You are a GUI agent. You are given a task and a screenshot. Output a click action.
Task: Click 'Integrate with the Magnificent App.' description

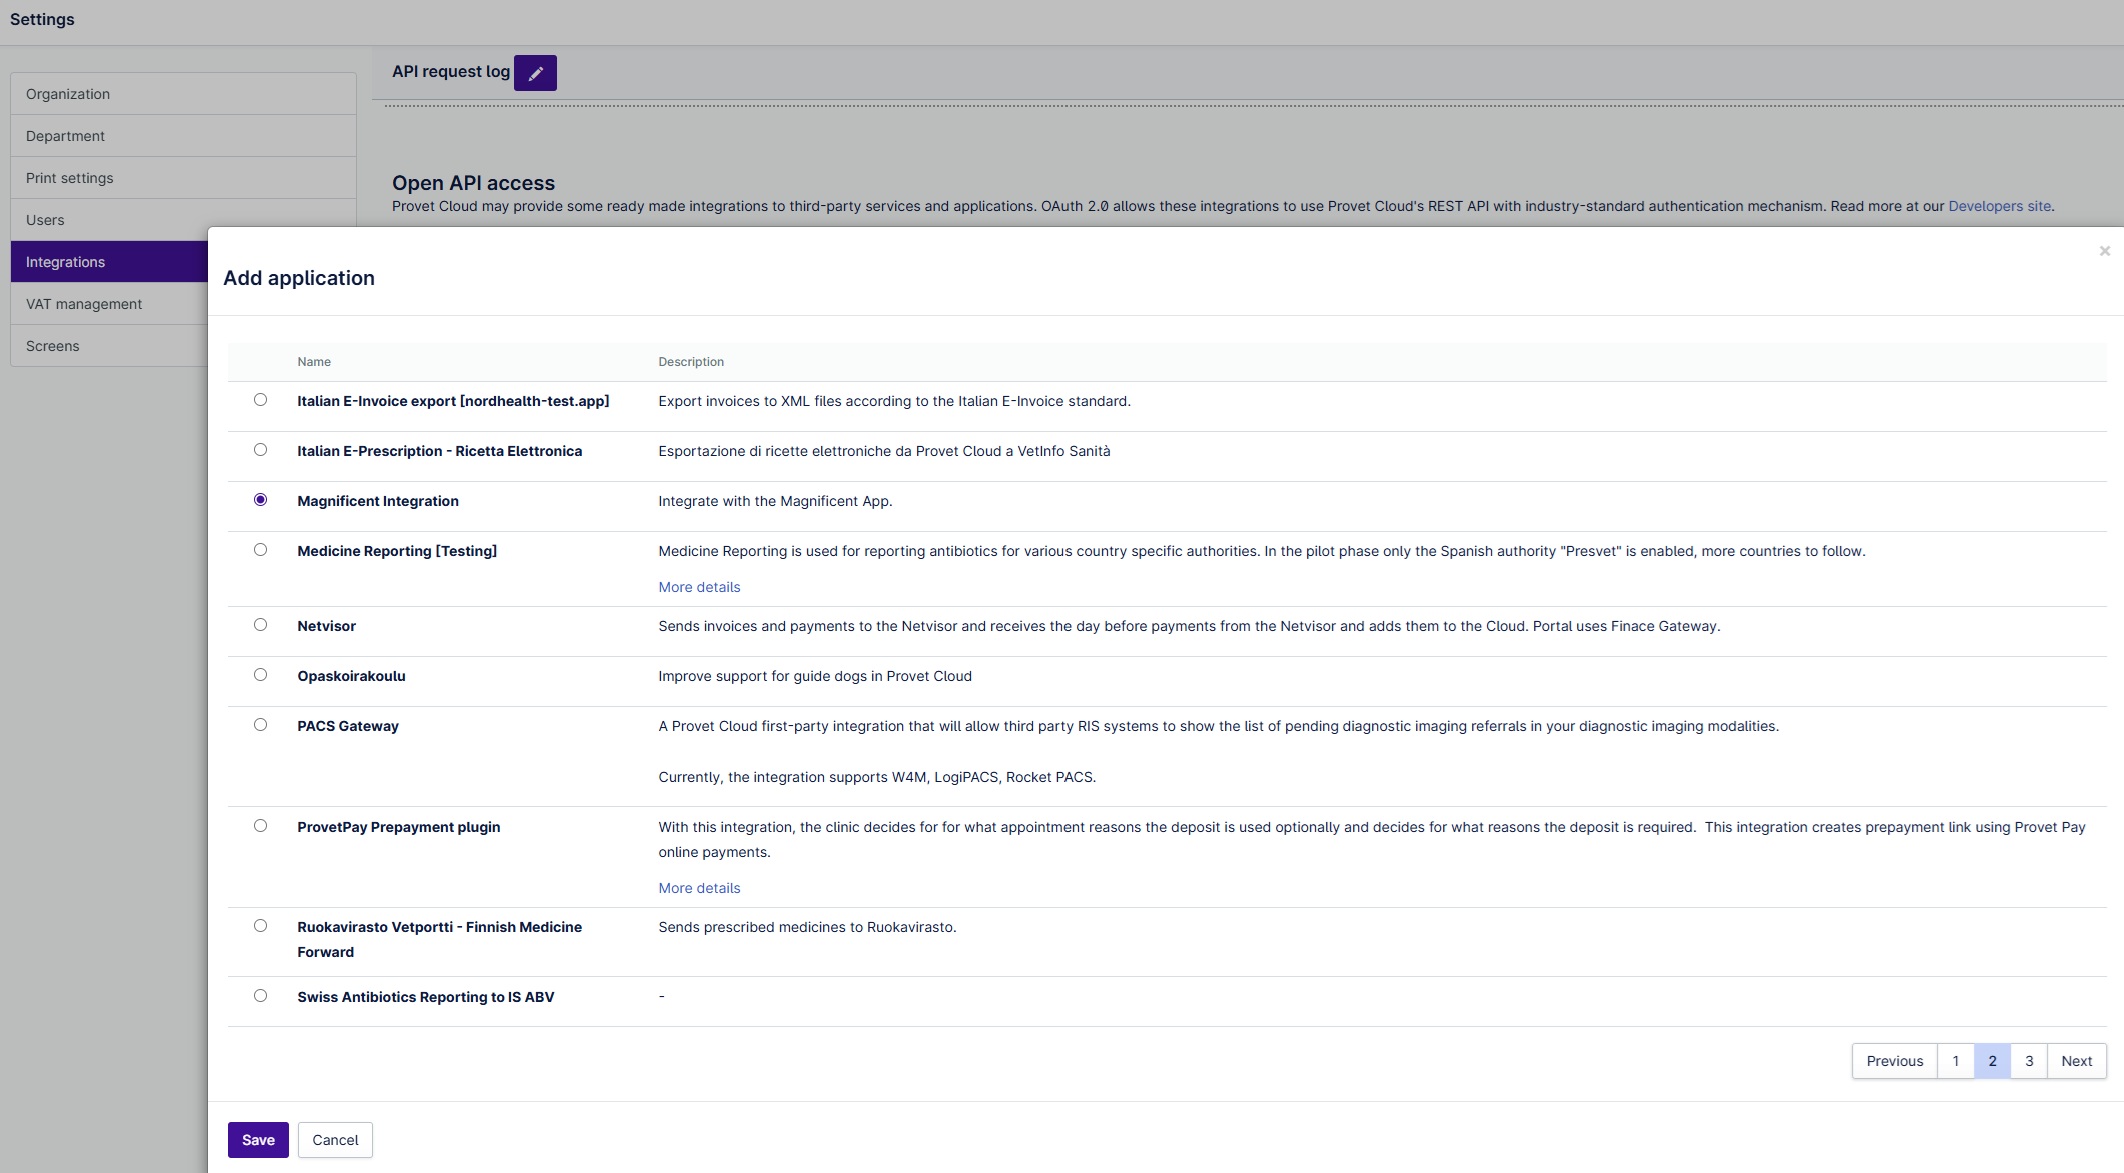point(775,501)
